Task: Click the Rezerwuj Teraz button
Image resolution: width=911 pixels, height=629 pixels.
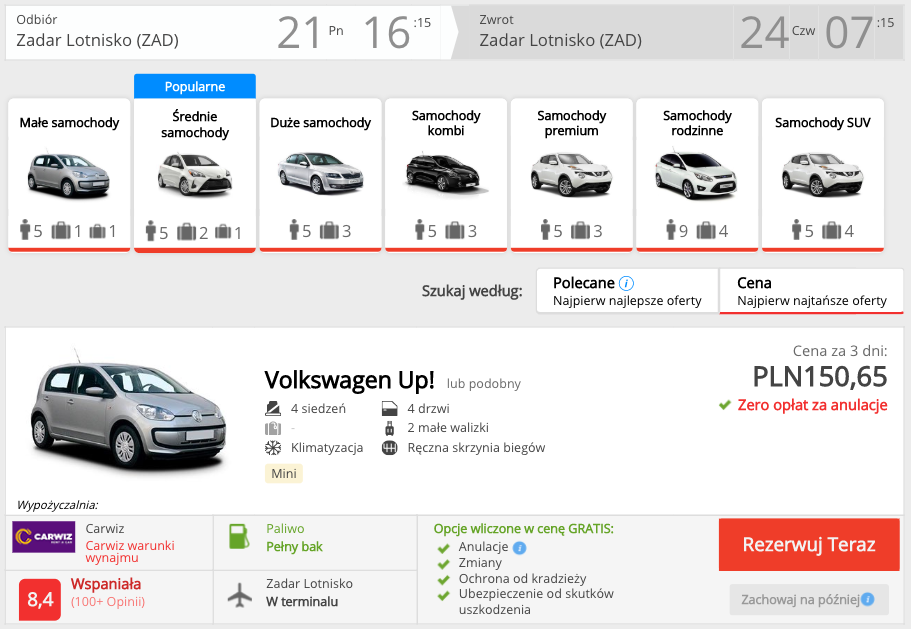Action: (x=809, y=545)
